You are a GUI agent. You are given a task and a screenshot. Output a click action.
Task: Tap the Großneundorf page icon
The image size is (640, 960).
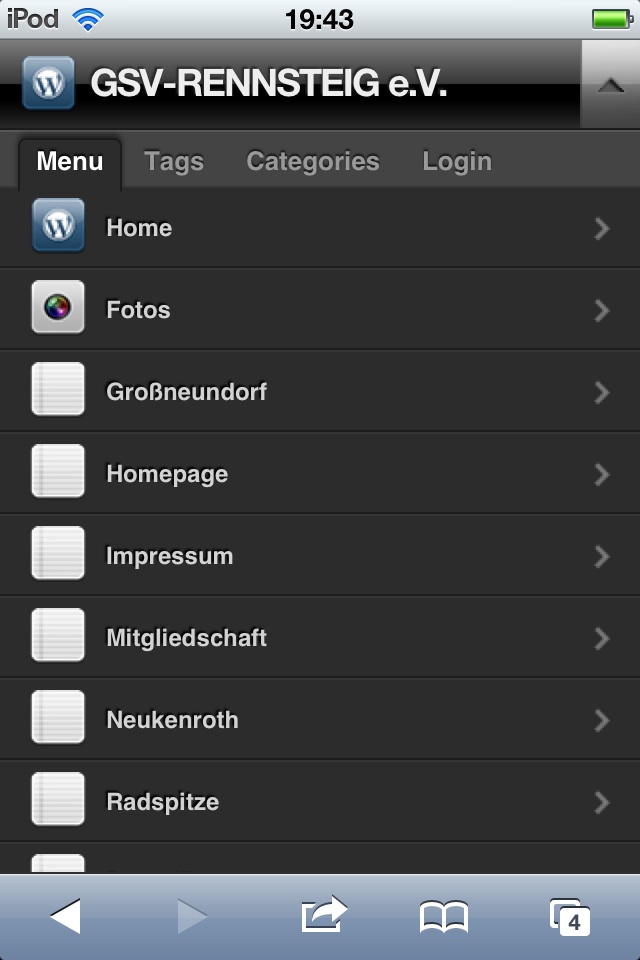click(x=58, y=389)
